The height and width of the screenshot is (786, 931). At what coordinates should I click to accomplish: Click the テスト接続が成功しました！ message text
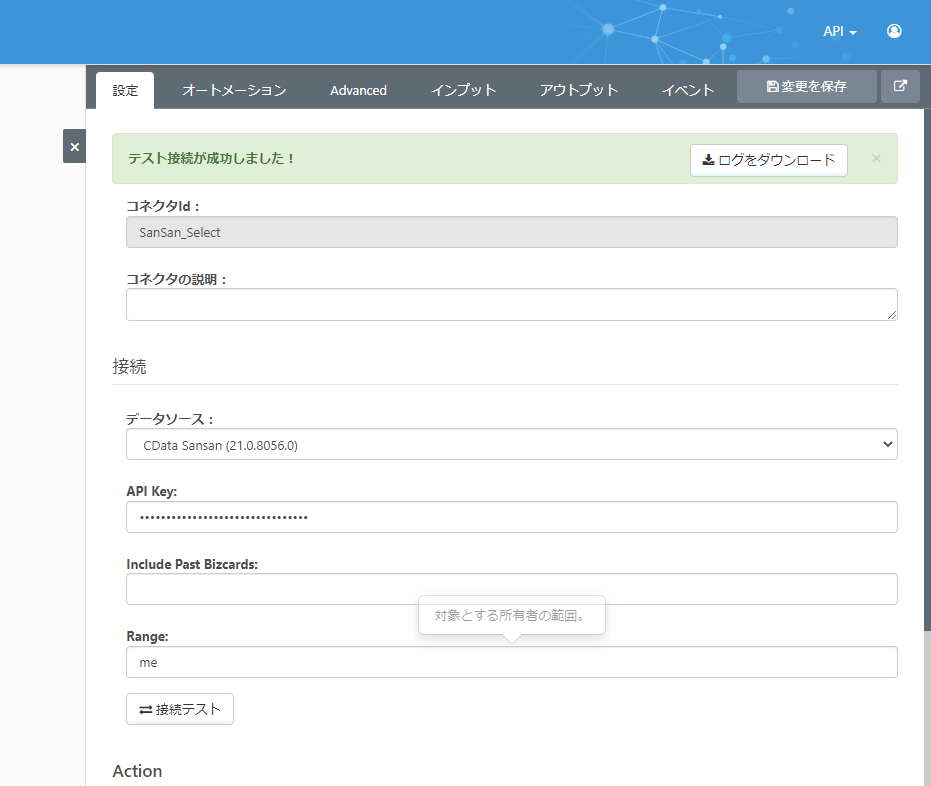coord(211,159)
